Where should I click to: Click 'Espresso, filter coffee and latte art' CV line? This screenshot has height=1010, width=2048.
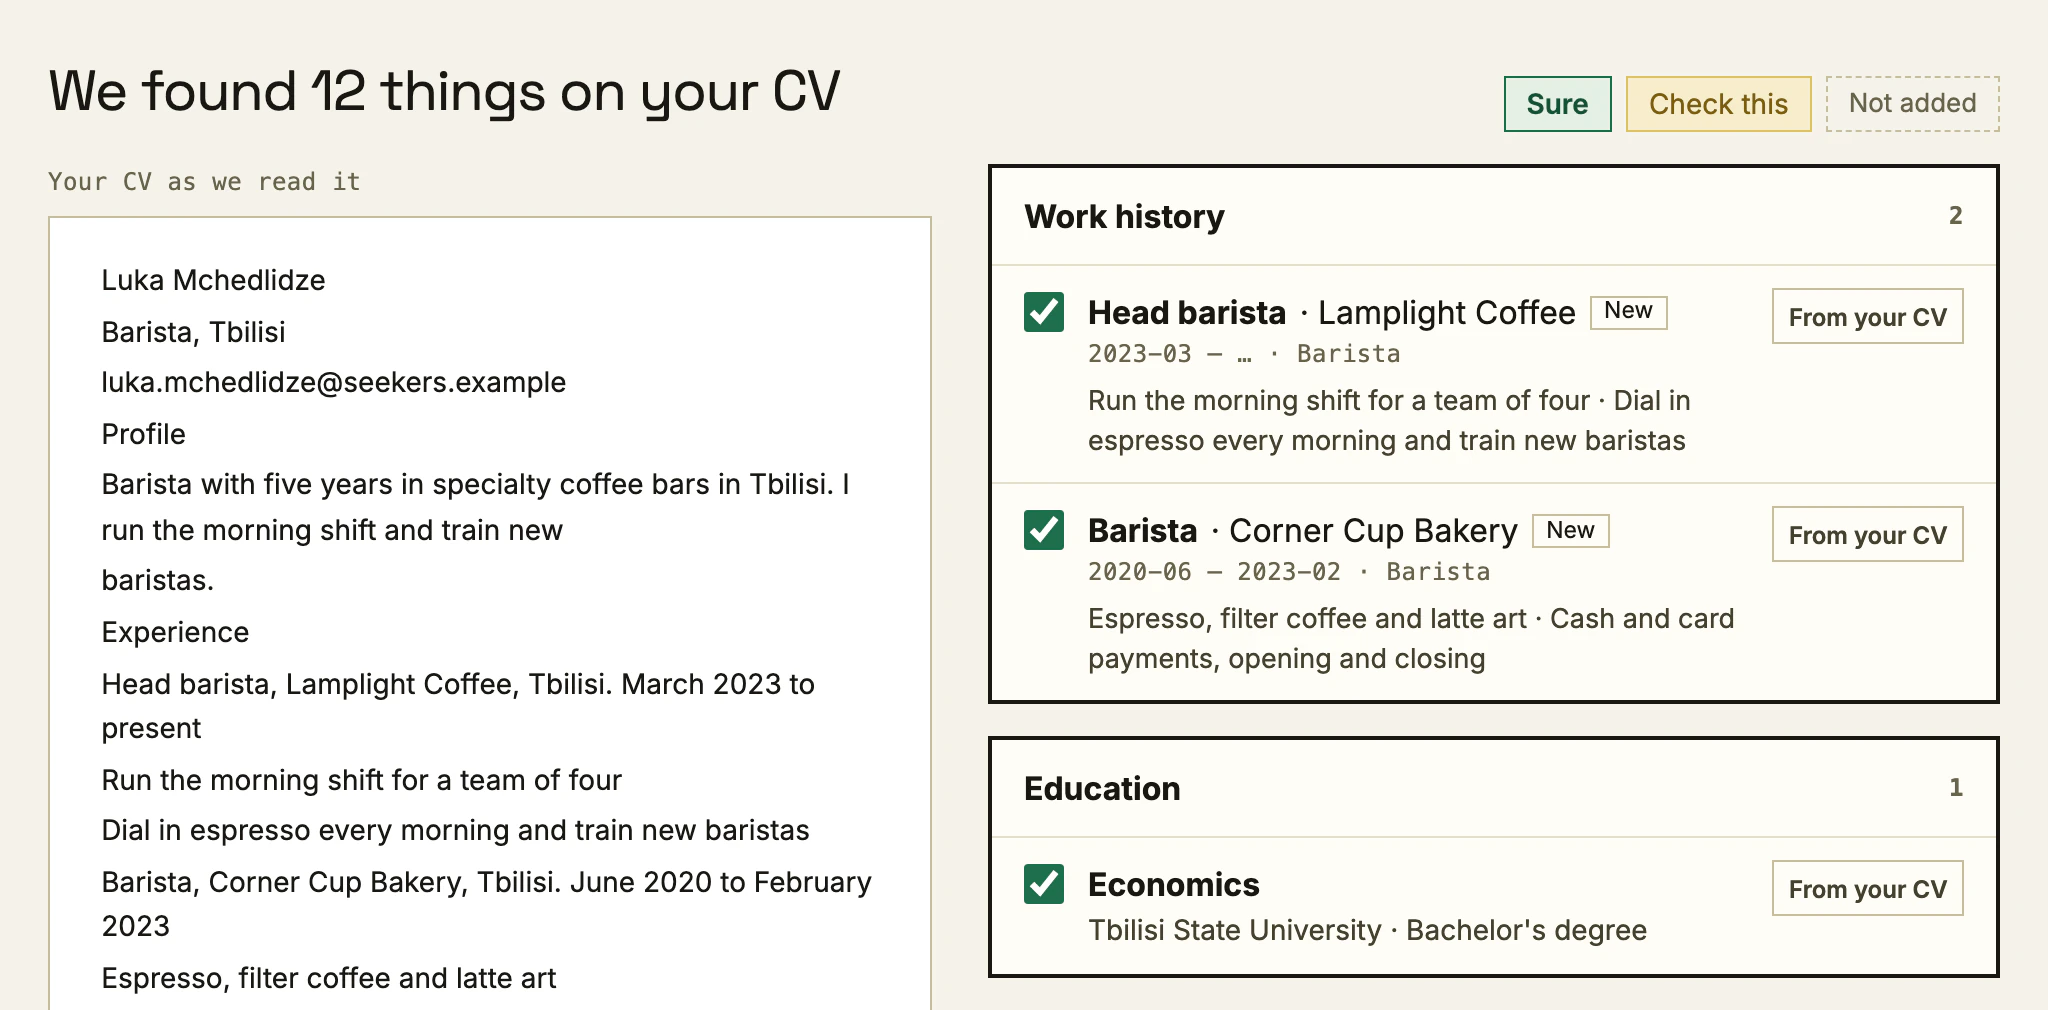328,978
